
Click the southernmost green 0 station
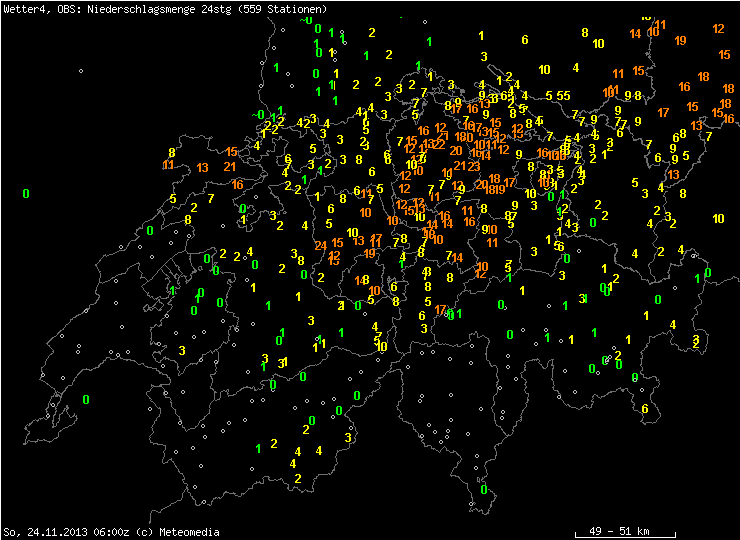[484, 490]
